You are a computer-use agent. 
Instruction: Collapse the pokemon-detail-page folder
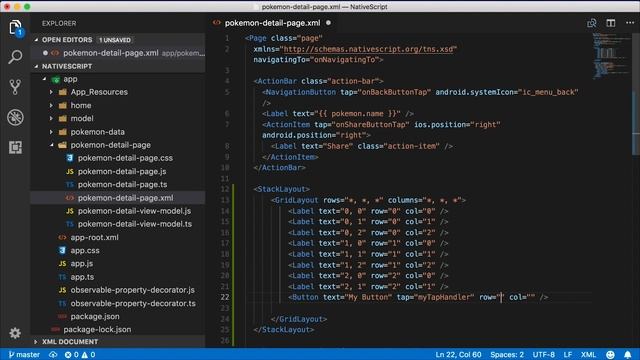51,145
